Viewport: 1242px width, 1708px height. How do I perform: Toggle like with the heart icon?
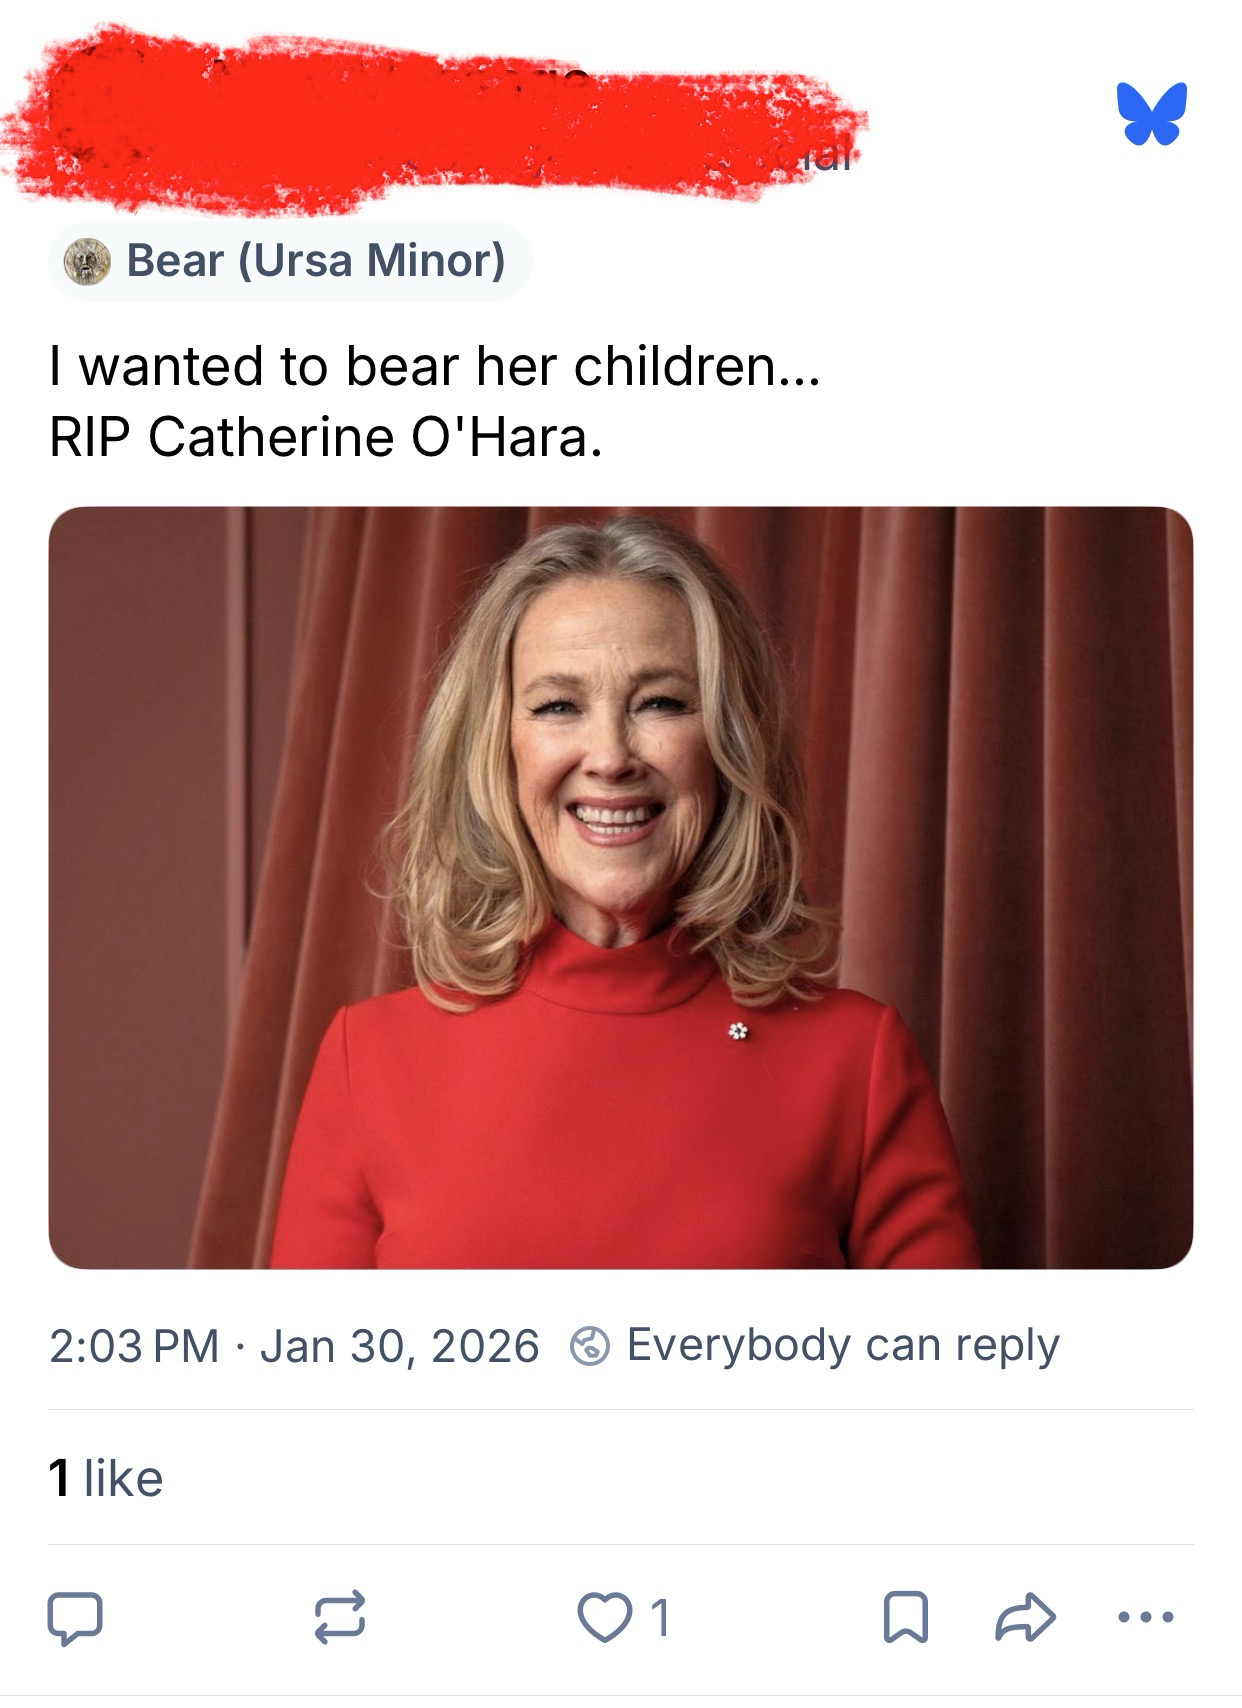tap(604, 1617)
